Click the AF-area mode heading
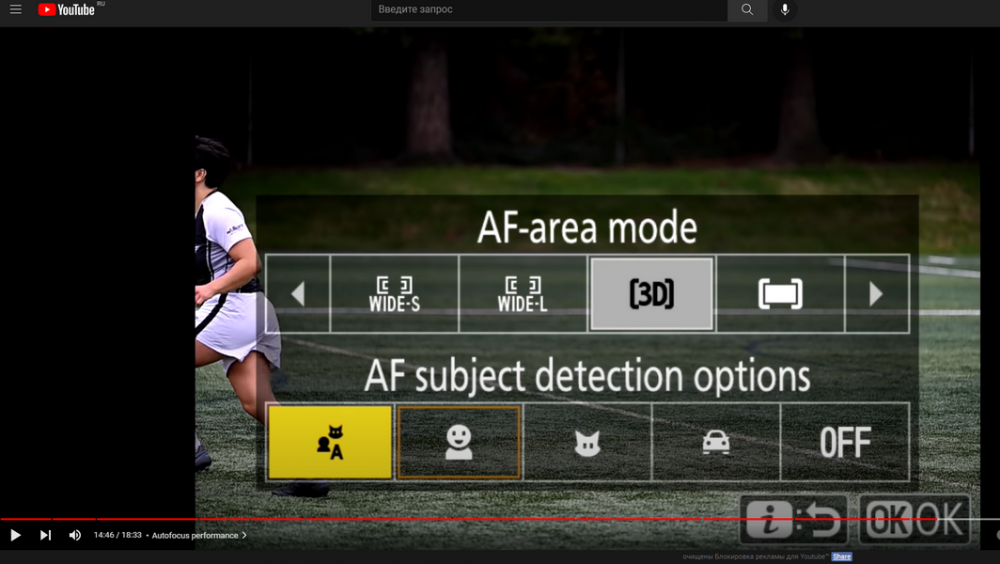The width and height of the screenshot is (1000, 564). click(x=587, y=227)
